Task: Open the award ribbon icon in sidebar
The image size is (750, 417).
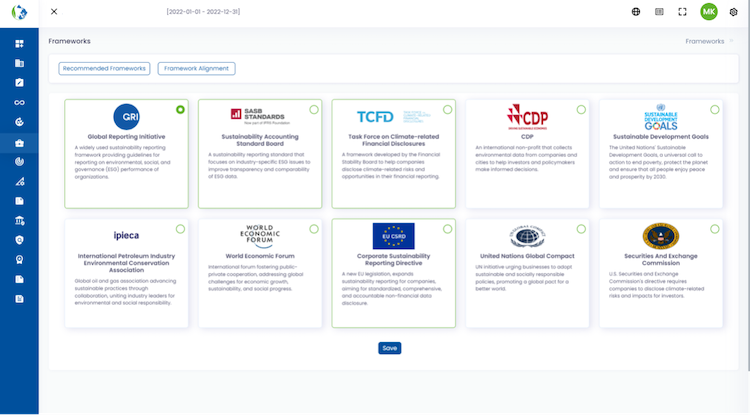Action: [x=19, y=260]
